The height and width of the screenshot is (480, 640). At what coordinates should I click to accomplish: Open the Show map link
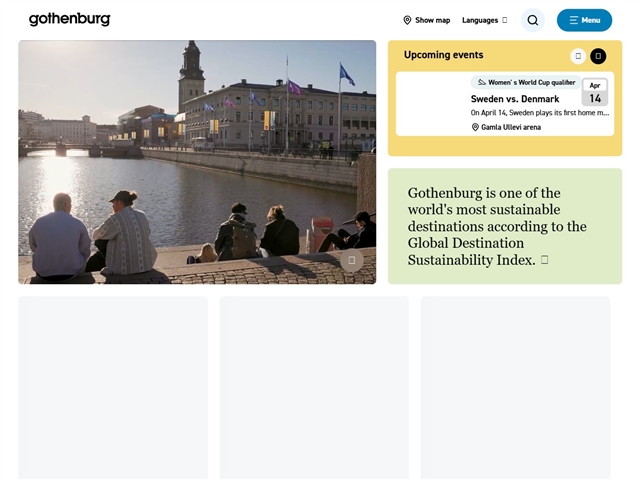[427, 20]
